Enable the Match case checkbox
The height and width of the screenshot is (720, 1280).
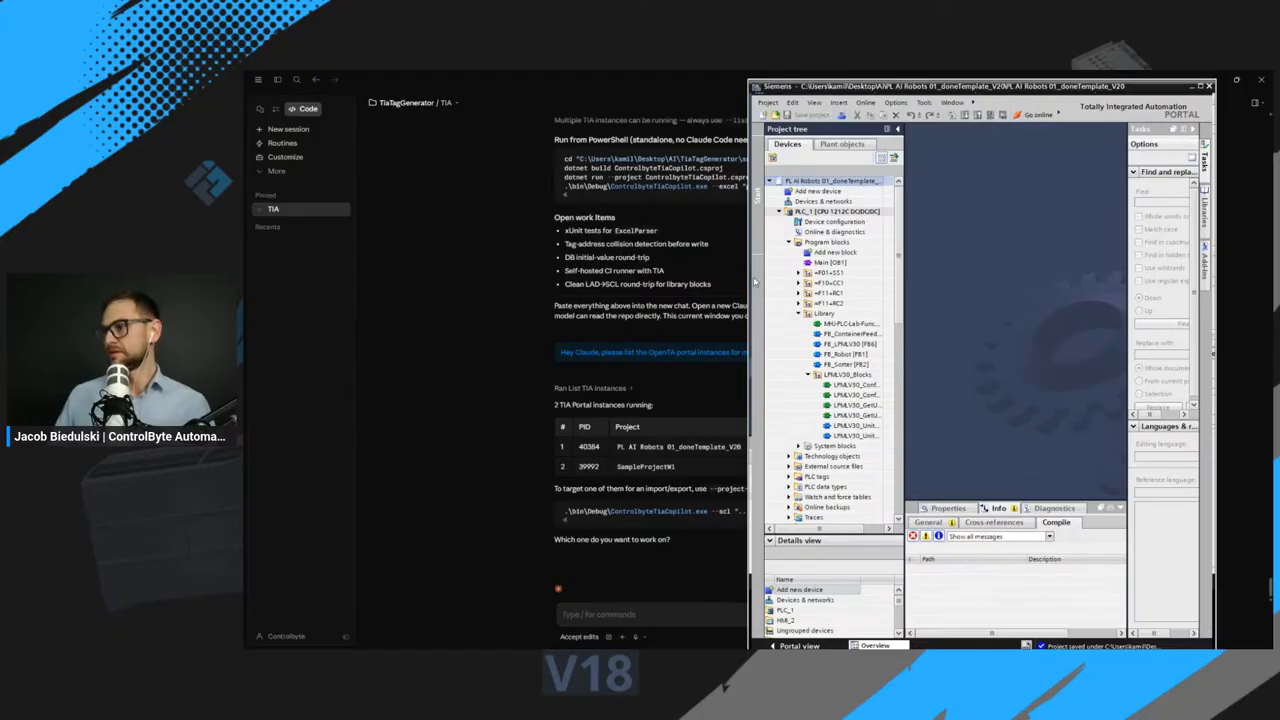pos(1138,229)
